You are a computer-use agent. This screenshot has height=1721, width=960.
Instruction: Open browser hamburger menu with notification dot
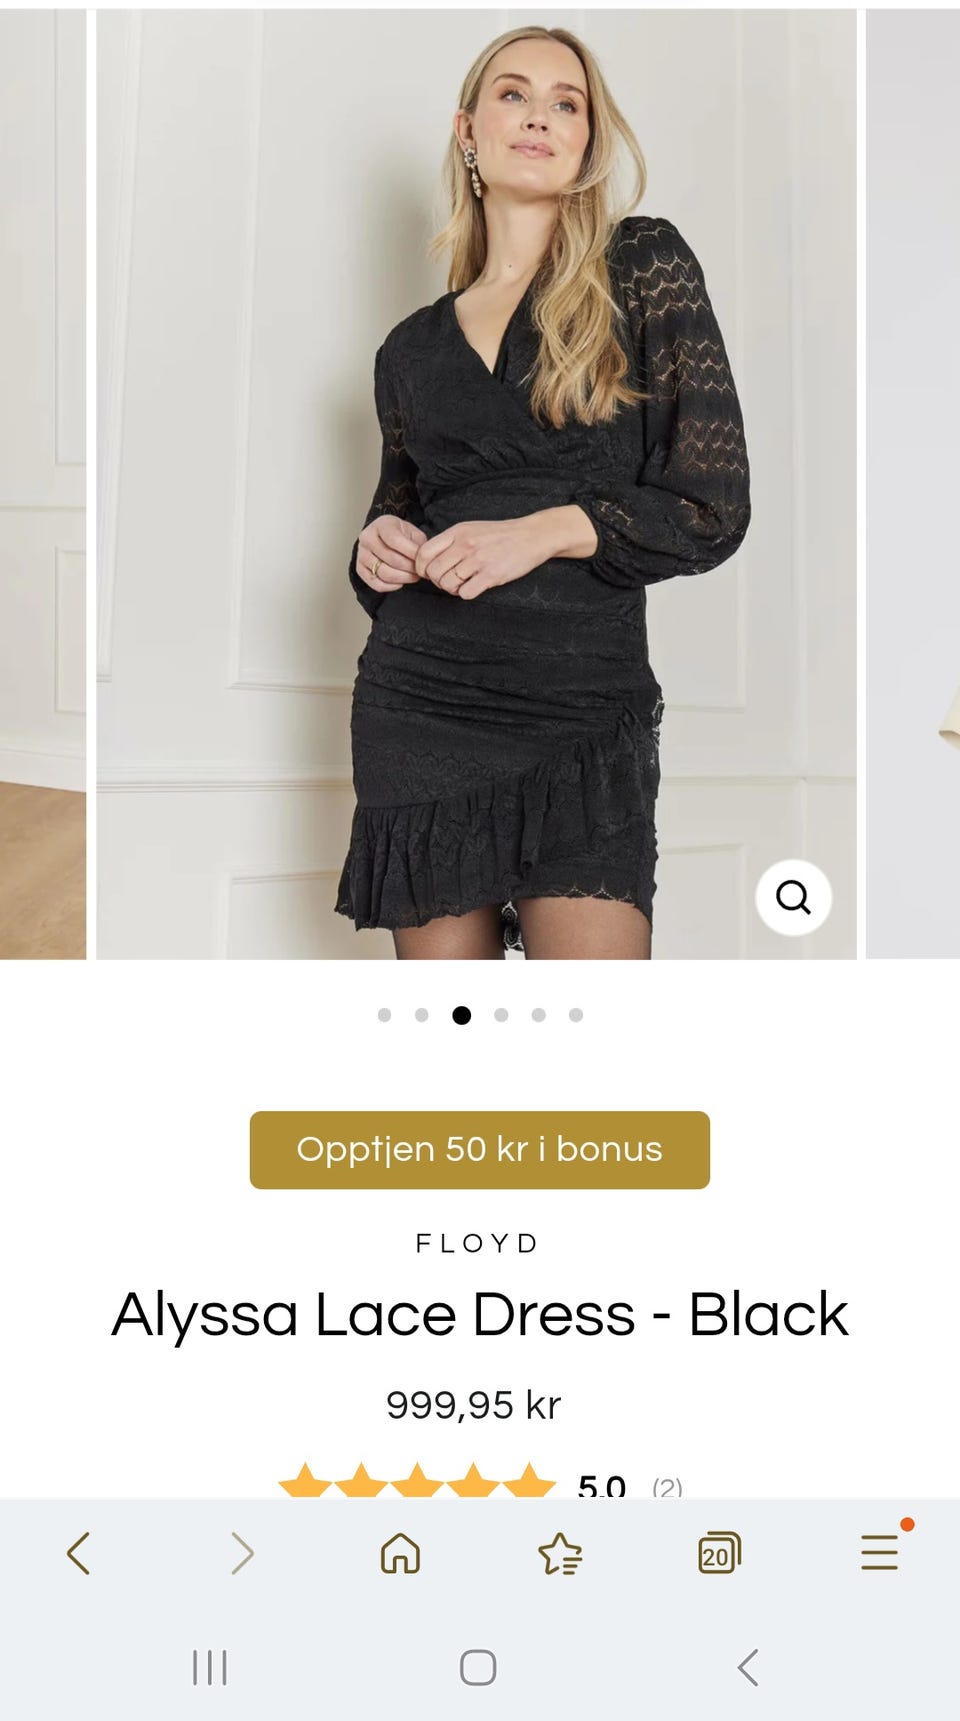[881, 1550]
